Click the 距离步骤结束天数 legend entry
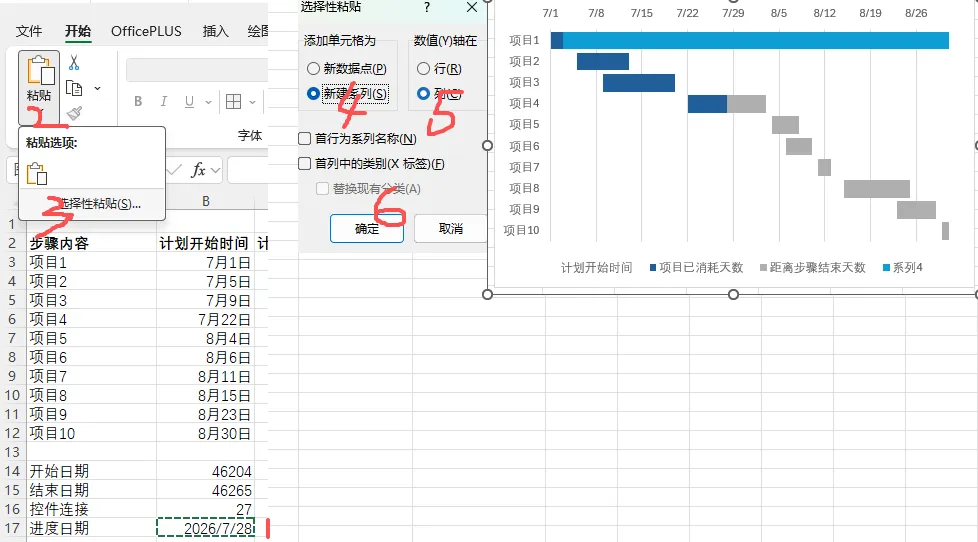This screenshot has width=978, height=542. [x=813, y=268]
